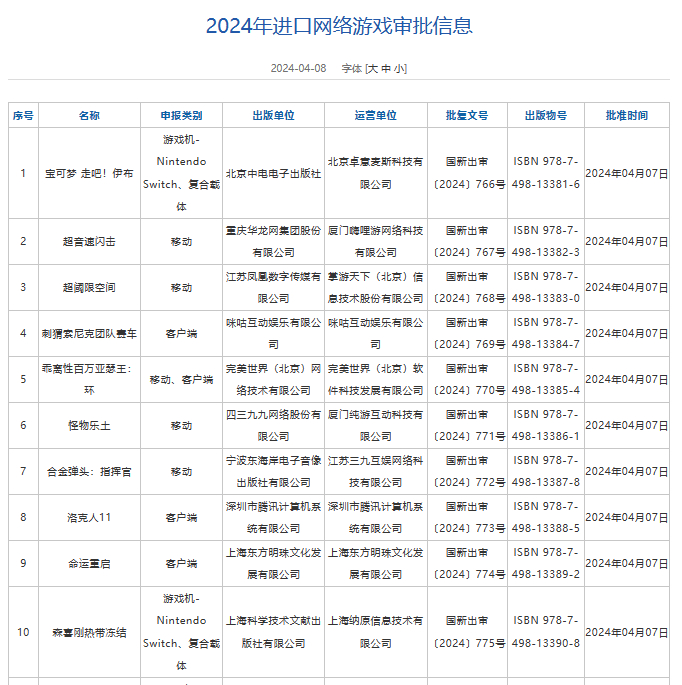Select game name 怪物乐土

[89, 426]
